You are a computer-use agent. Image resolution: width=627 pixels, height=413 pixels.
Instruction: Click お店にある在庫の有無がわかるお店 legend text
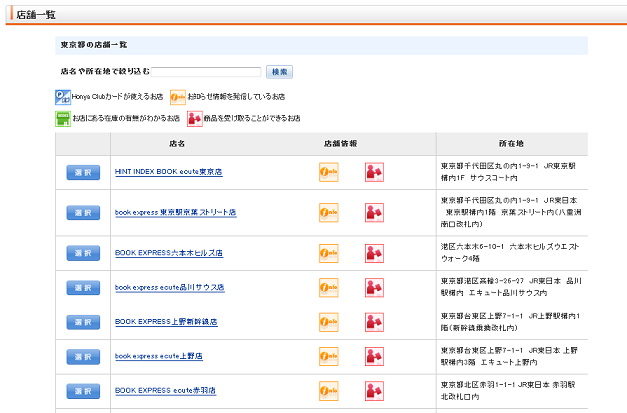coord(126,118)
